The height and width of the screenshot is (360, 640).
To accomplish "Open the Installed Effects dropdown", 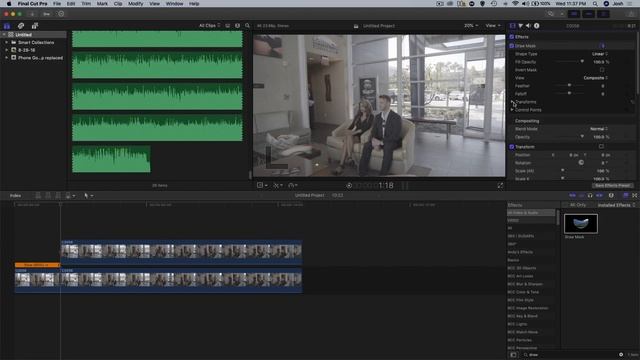I will coord(616,205).
